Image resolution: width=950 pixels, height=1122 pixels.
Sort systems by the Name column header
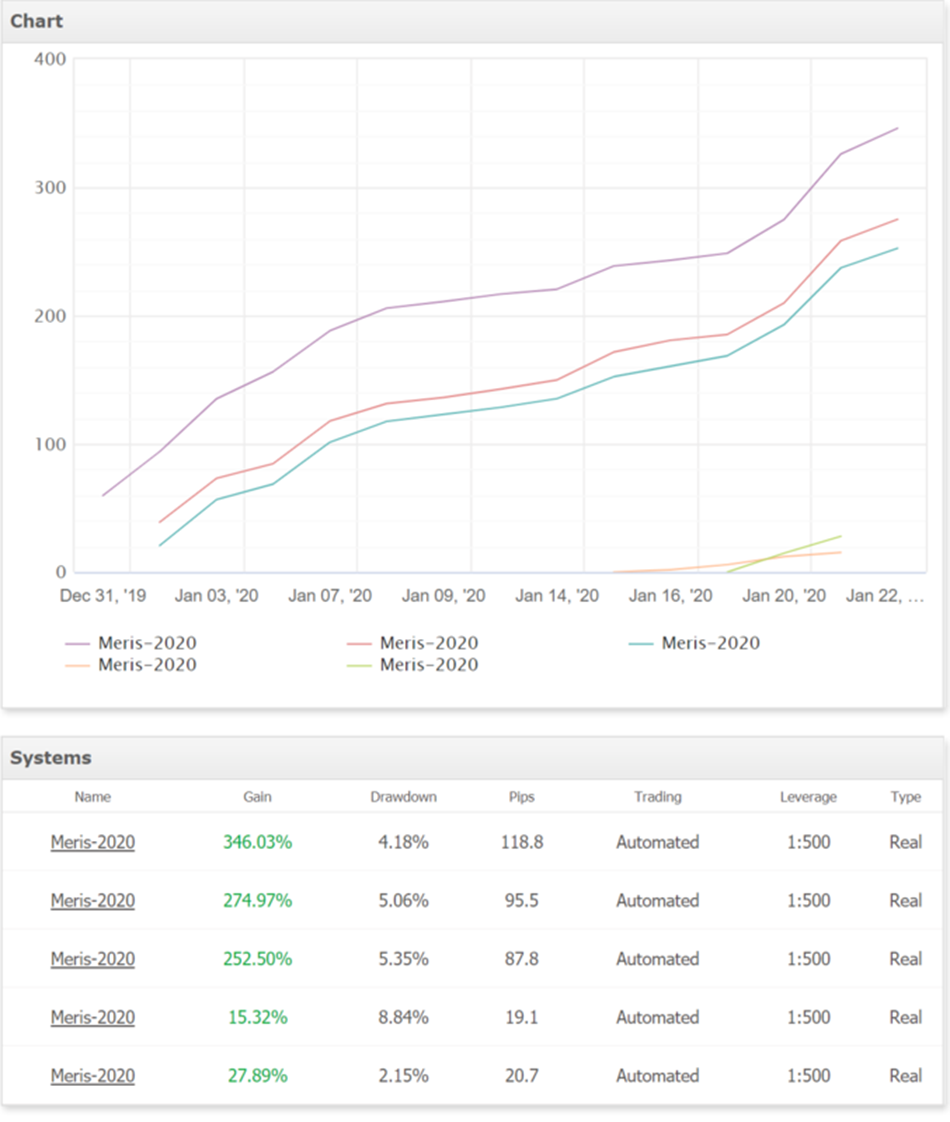(x=93, y=797)
